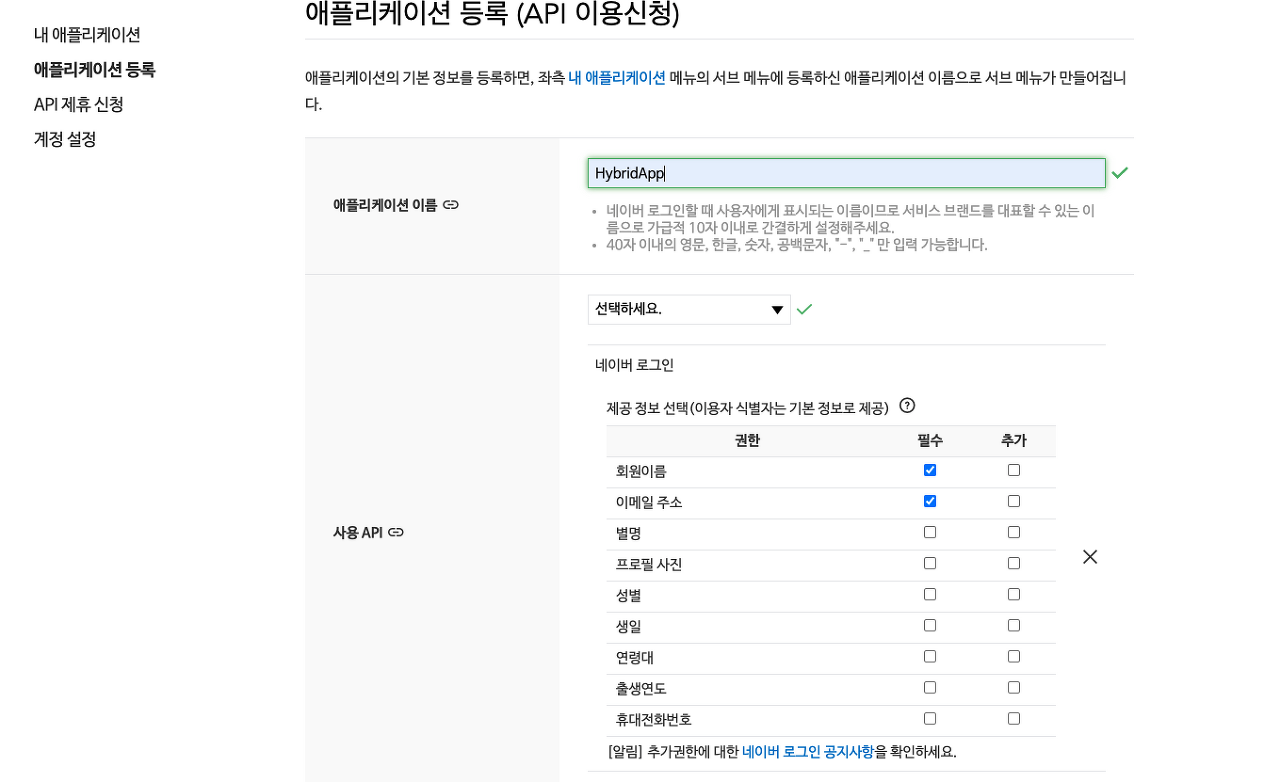This screenshot has width=1280, height=782.
Task: Open 계정 설정 in sidebar
Action: click(x=65, y=140)
